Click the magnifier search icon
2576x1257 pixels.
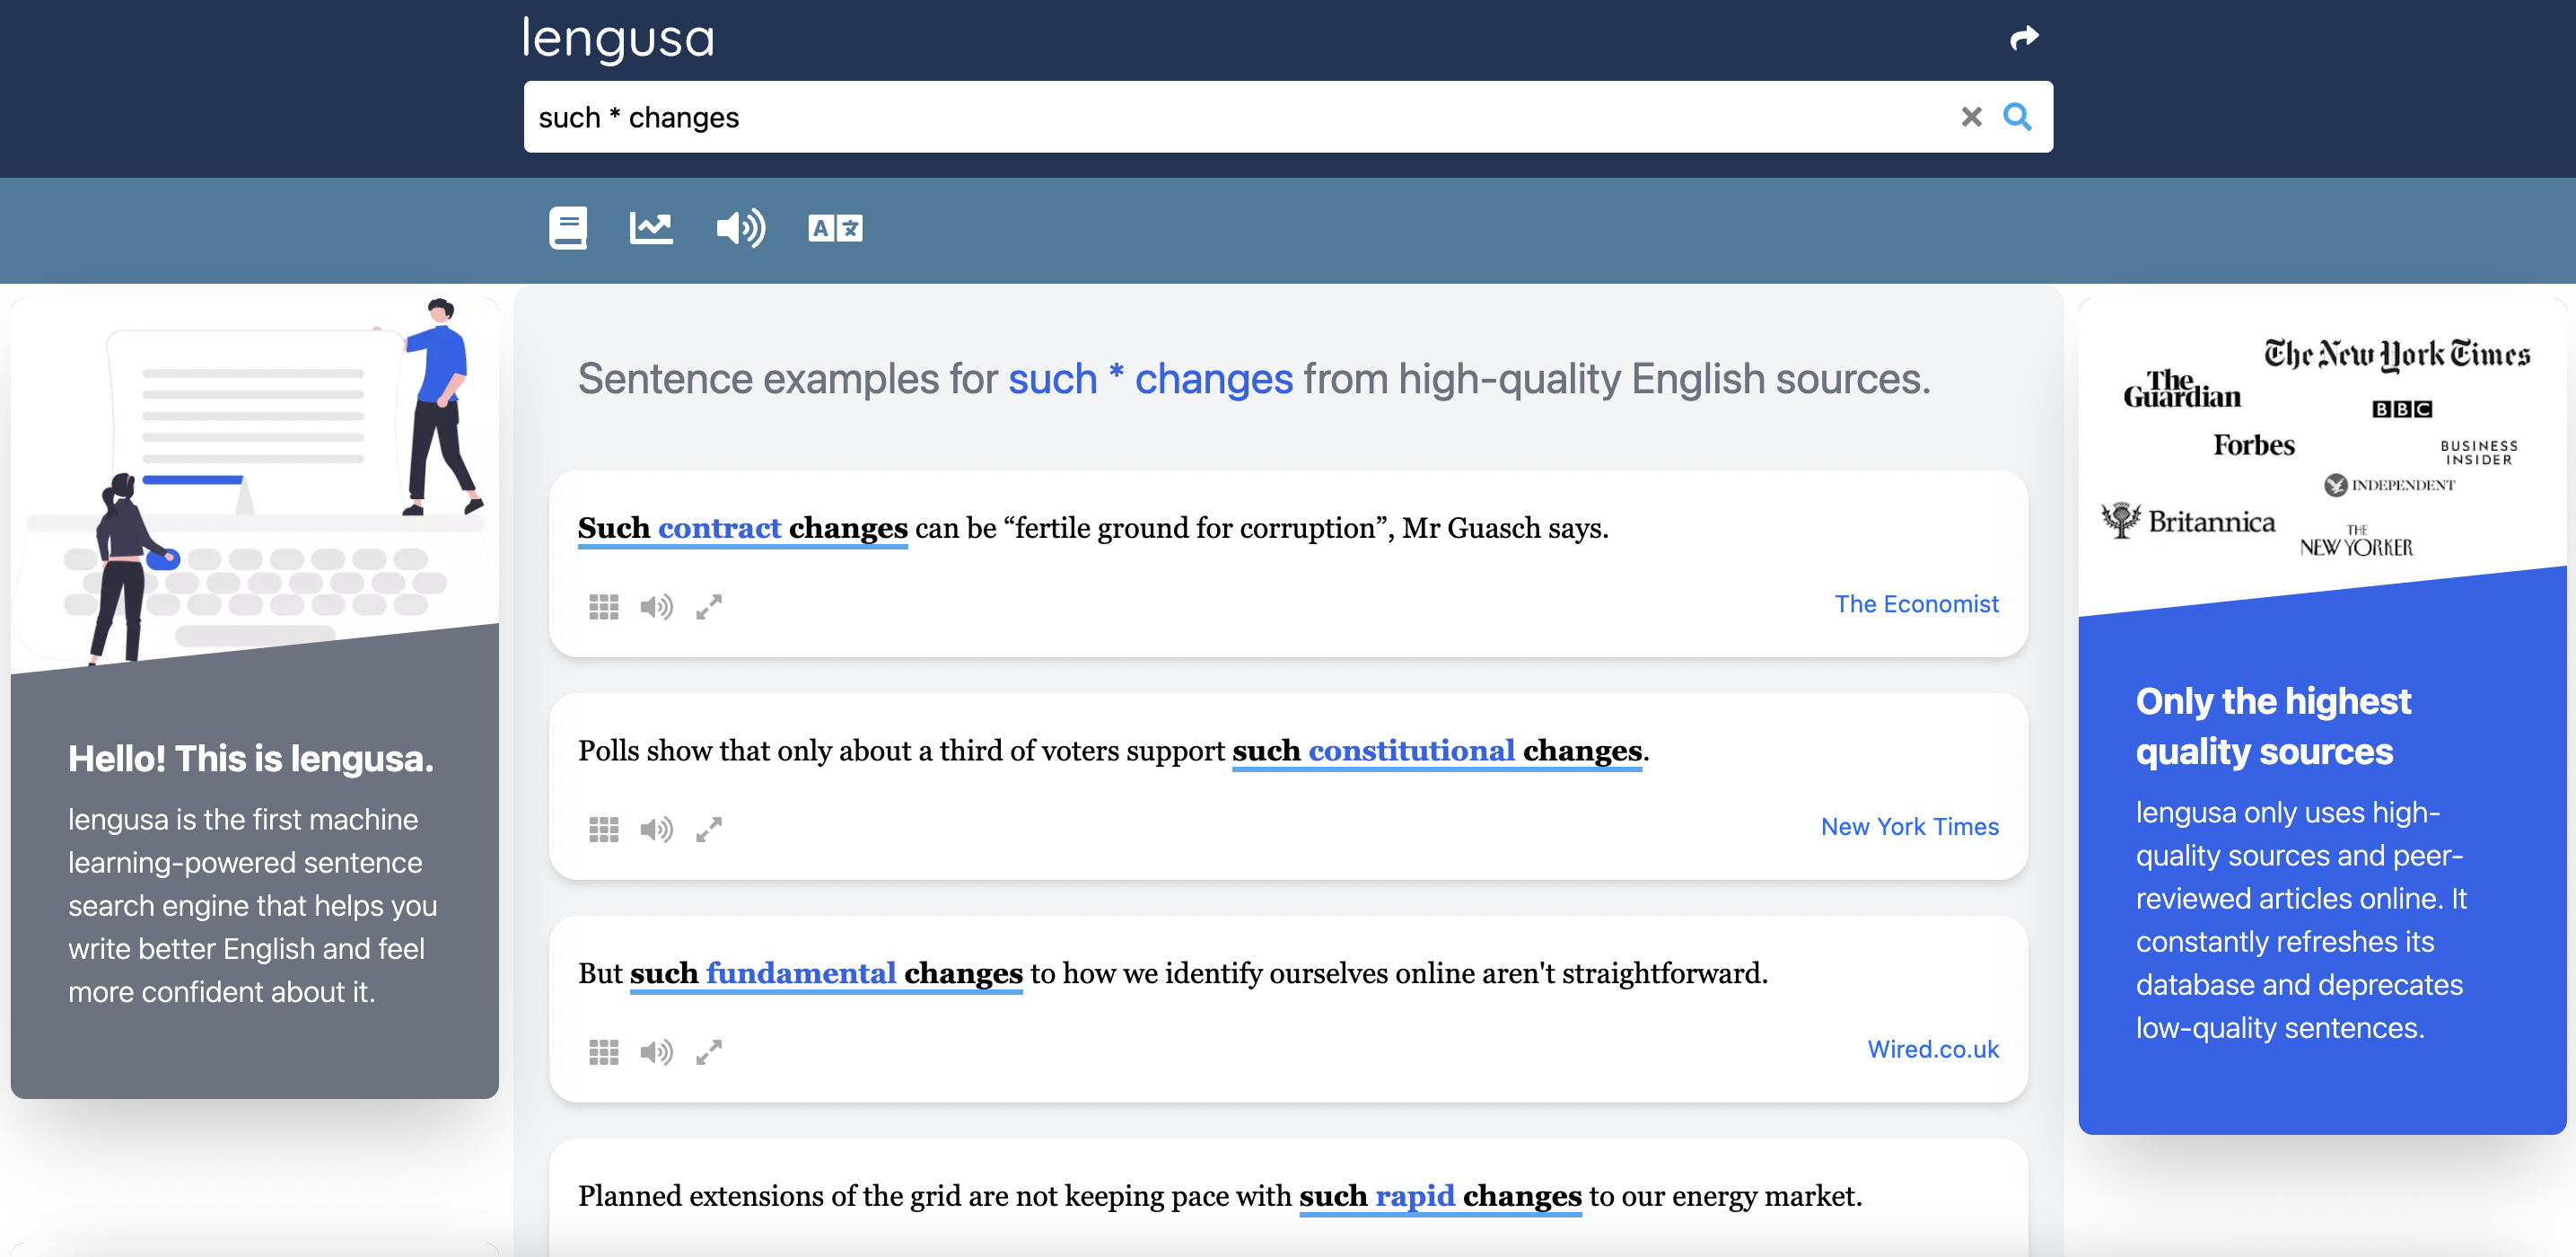coord(2017,117)
